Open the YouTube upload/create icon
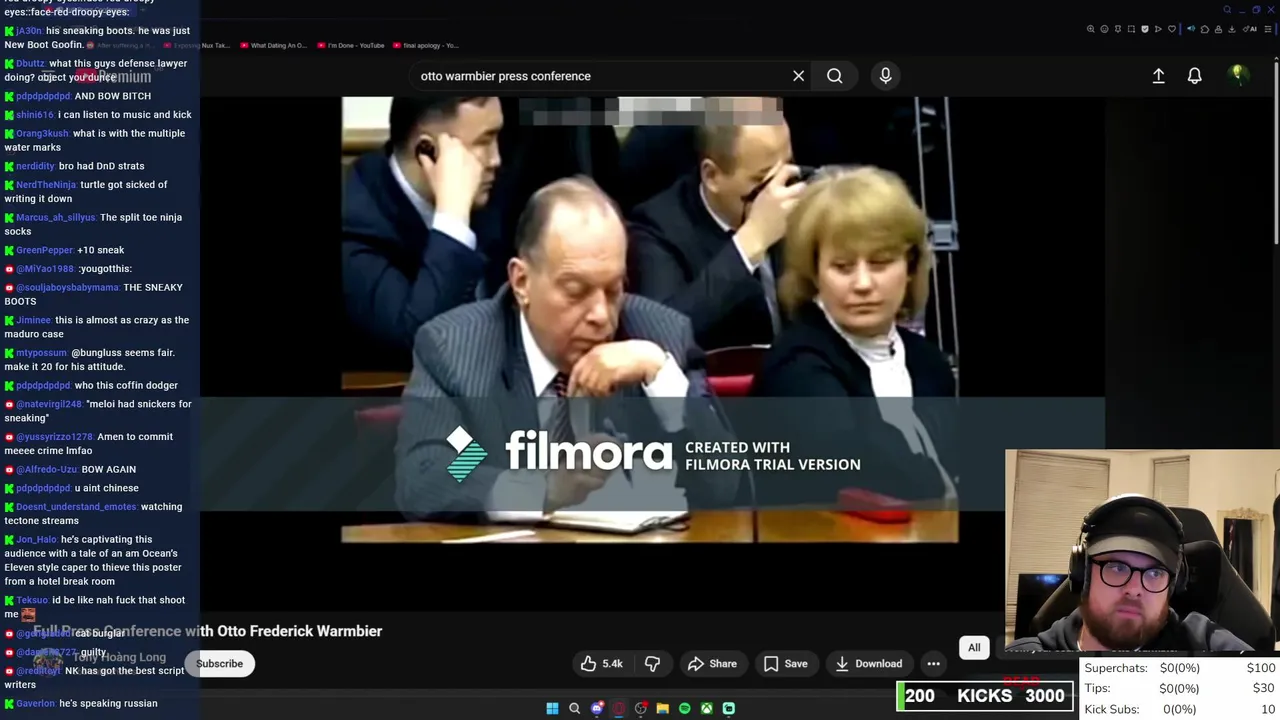Viewport: 1280px width, 720px height. pos(1158,76)
